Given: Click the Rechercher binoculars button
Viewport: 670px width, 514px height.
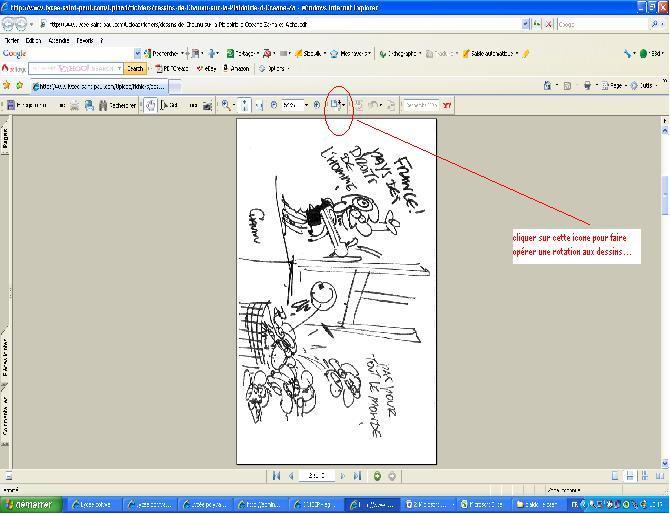Looking at the screenshot, I should click(118, 105).
